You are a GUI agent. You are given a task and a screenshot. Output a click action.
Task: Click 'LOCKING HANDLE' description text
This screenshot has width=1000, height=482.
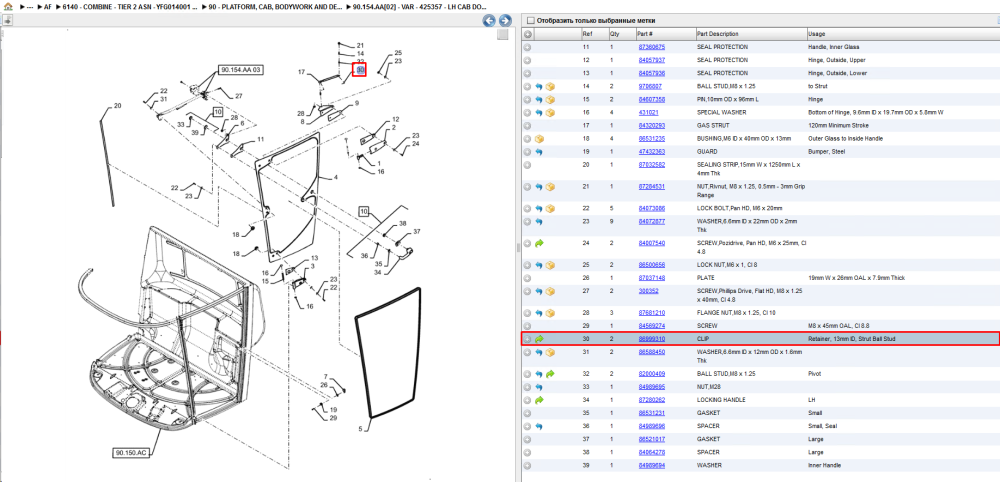tap(721, 400)
